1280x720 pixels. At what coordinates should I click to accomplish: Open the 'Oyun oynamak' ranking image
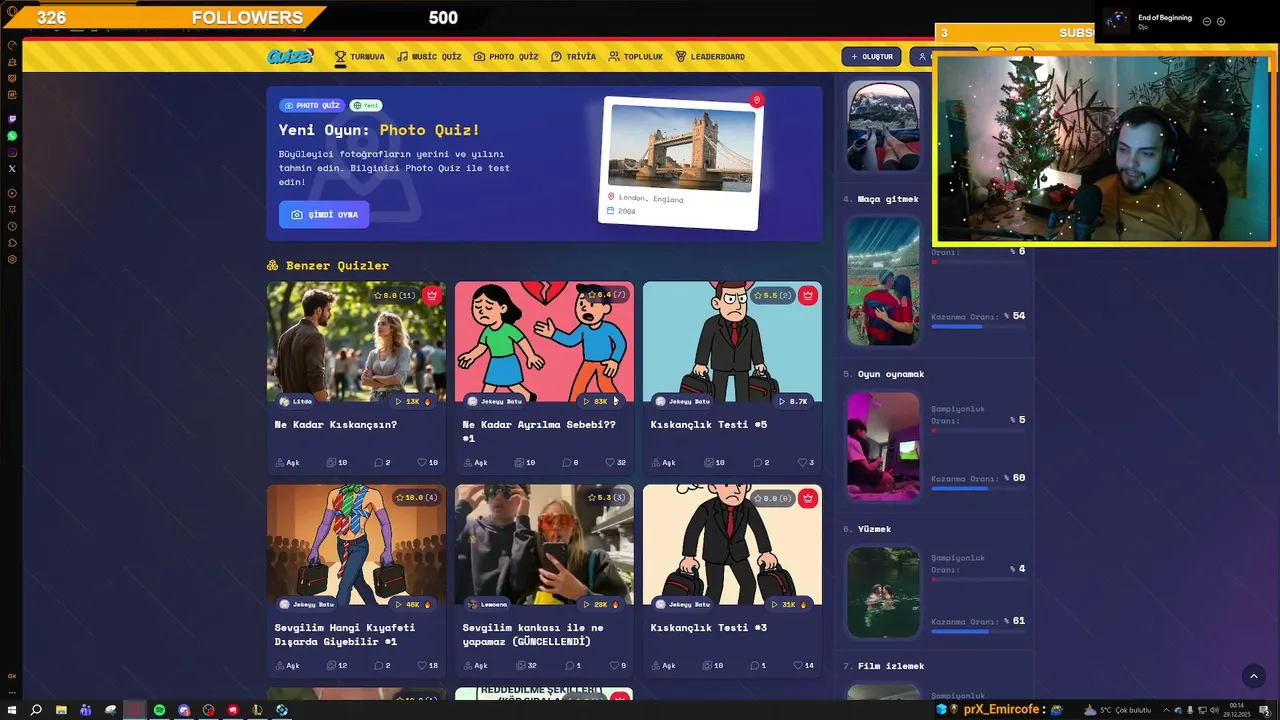pos(883,446)
